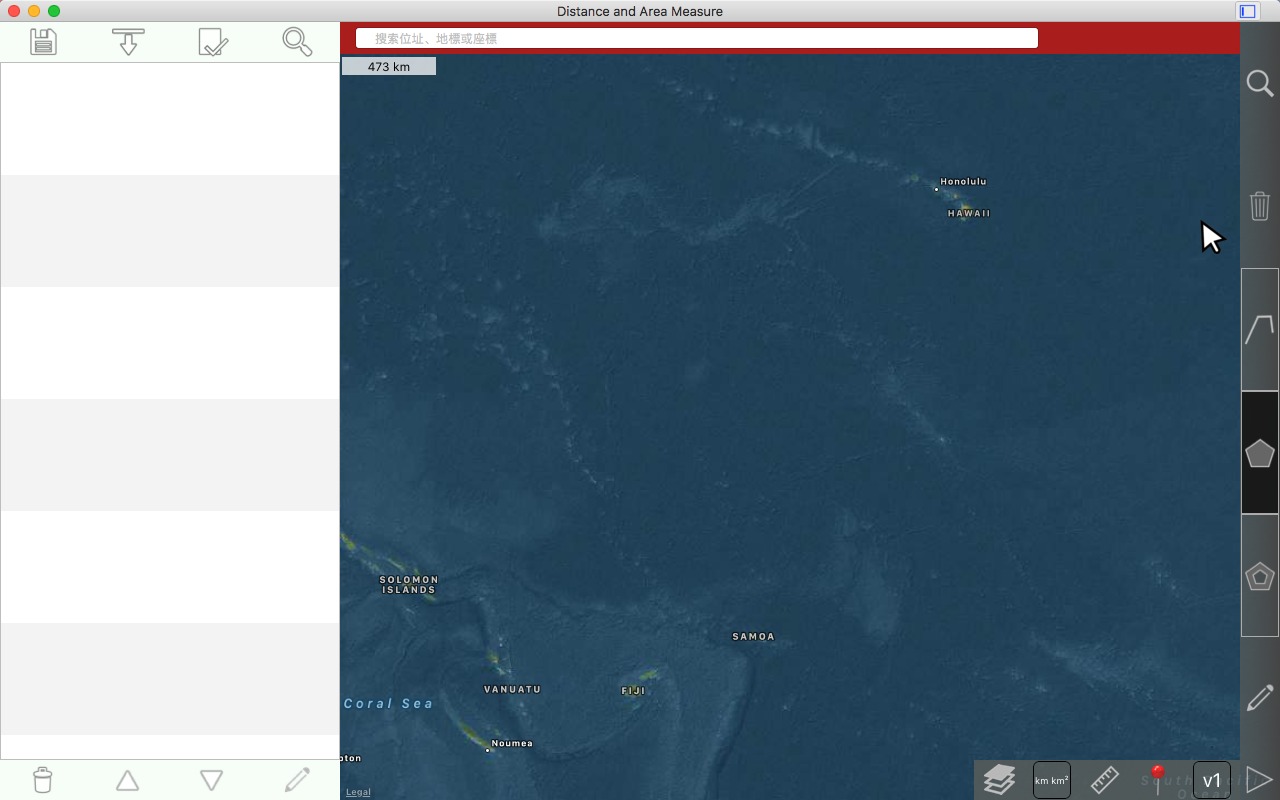Click the ruler icon in bottom toolbar
This screenshot has height=800, width=1280.
coord(1104,779)
